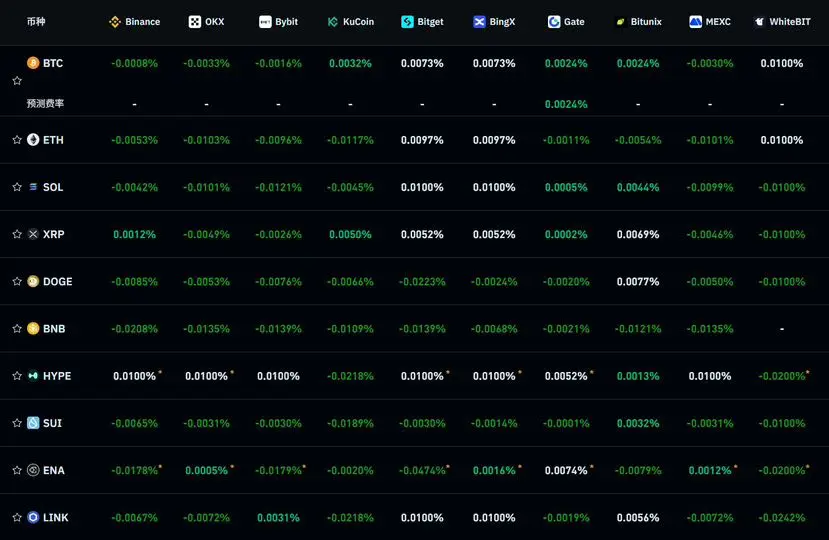Open the ETH symbol name
This screenshot has width=829, height=540.
point(53,140)
